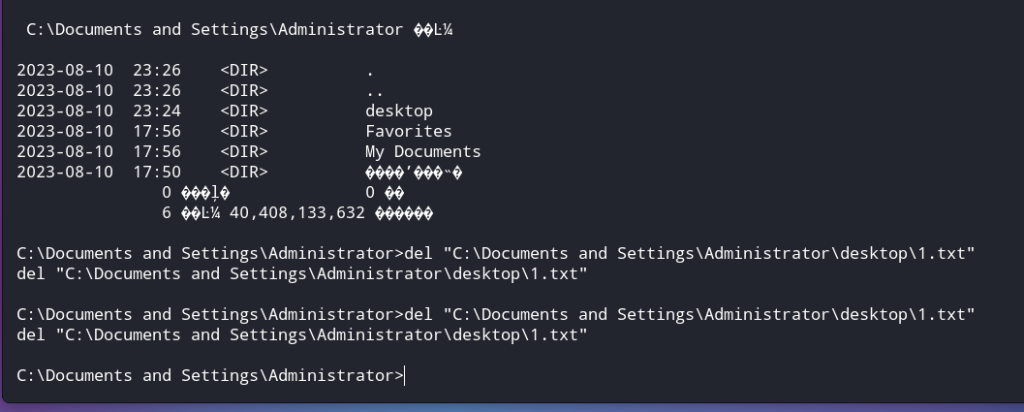Click the 17:50 timestamp in the listing
The width and height of the screenshot is (1024, 412).
coord(157,172)
